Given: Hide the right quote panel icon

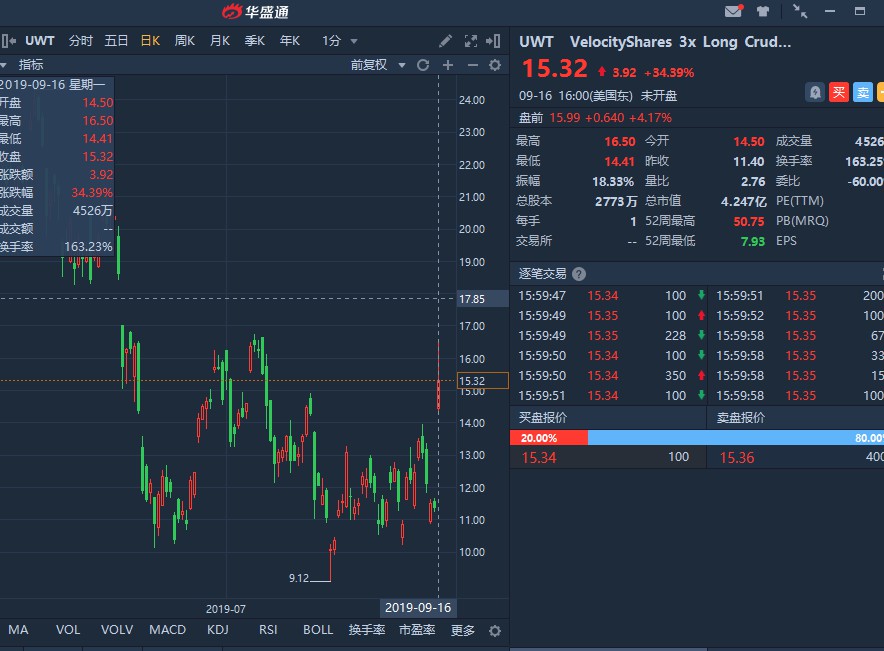Looking at the screenshot, I should (x=494, y=41).
